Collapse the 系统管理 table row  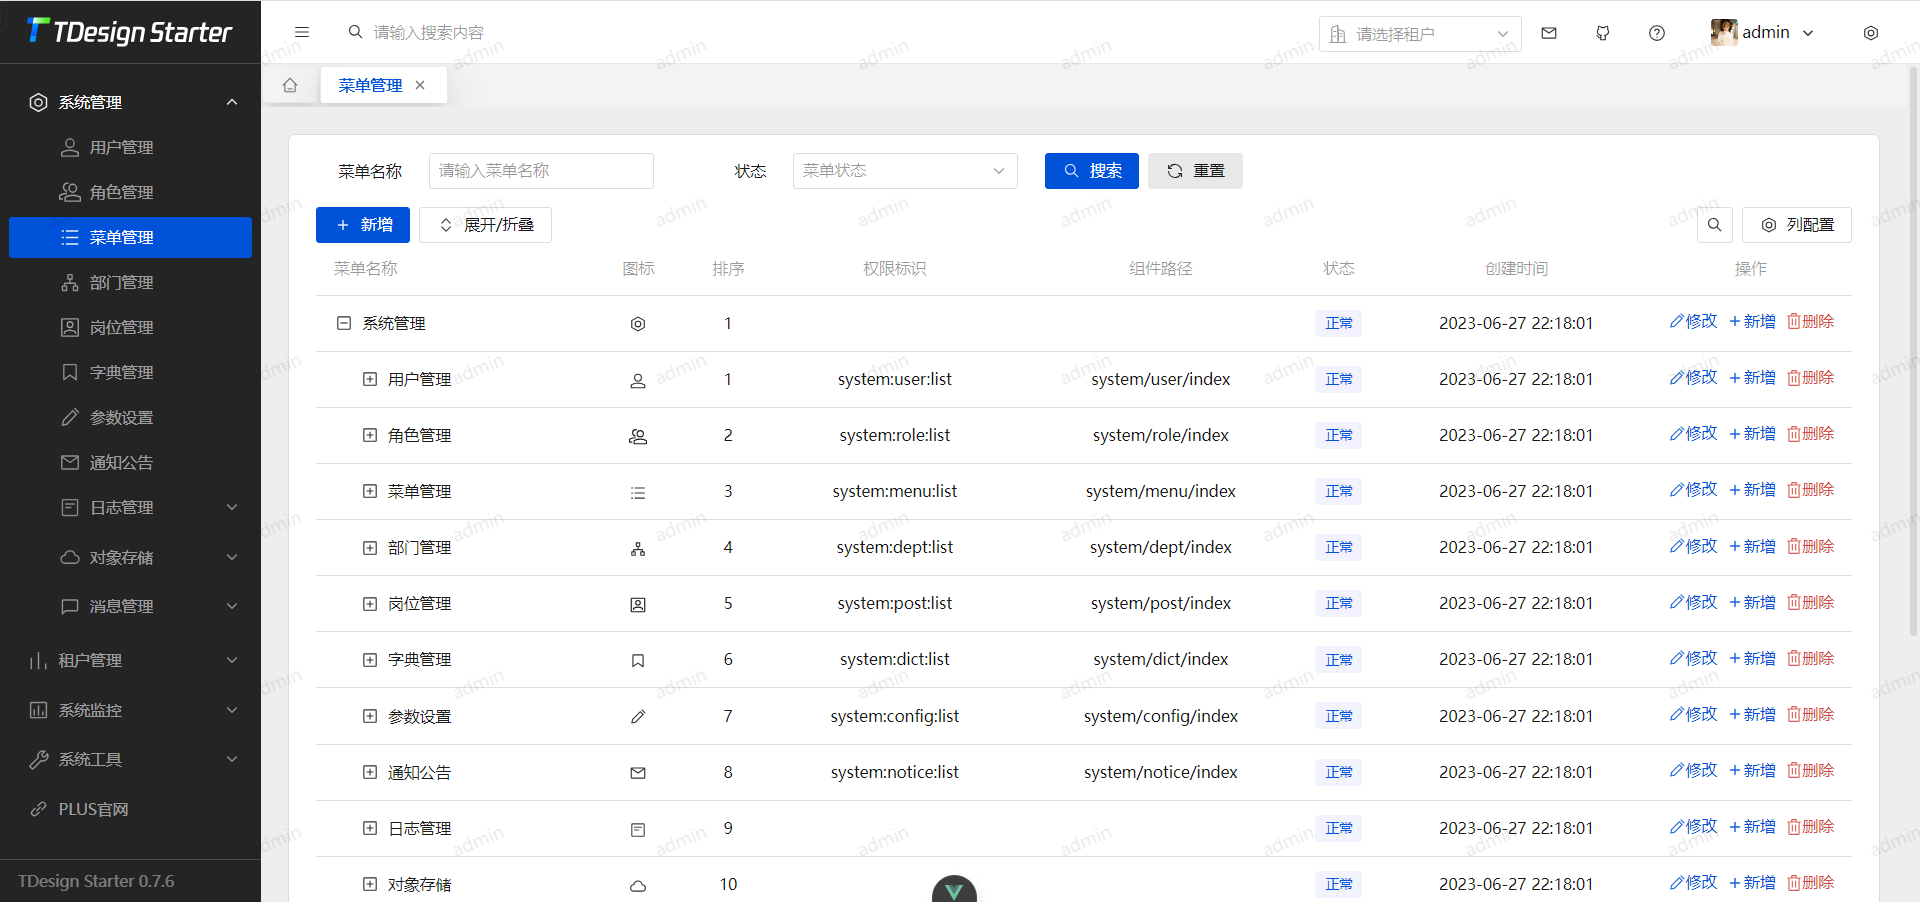tap(344, 323)
